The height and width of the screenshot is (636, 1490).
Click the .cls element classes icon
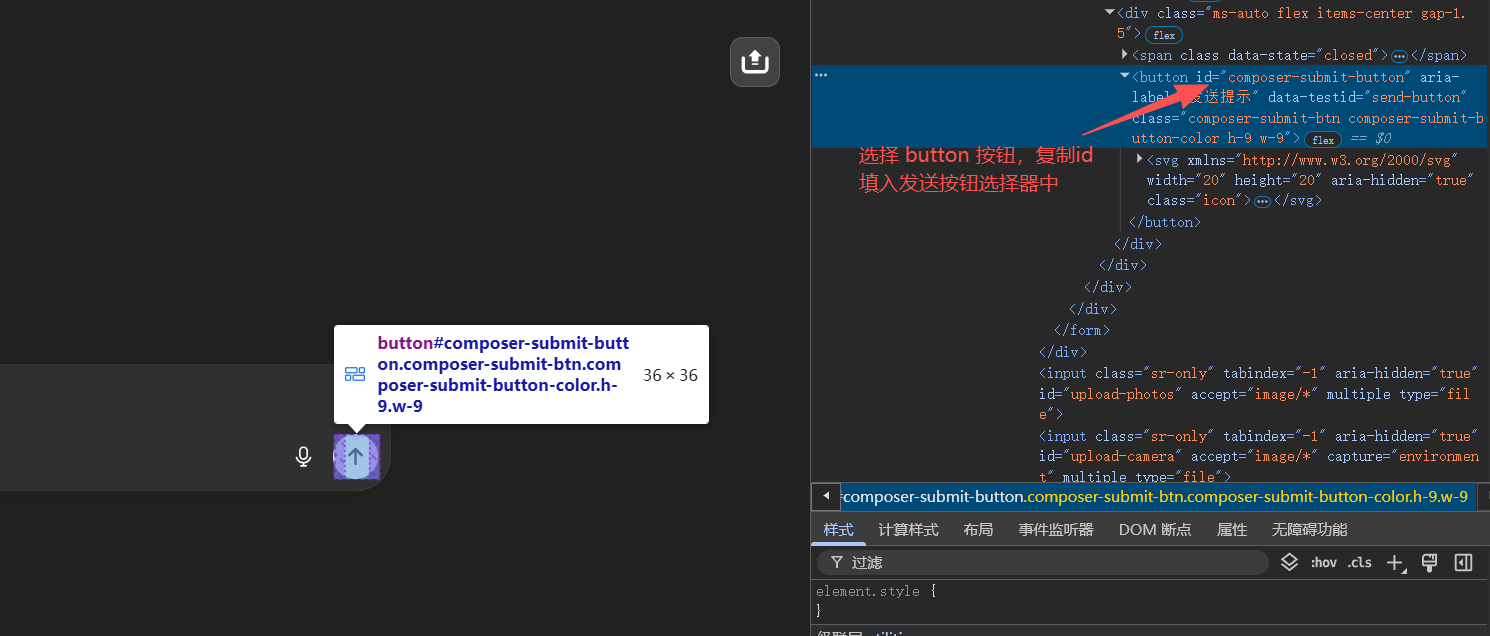point(1359,562)
